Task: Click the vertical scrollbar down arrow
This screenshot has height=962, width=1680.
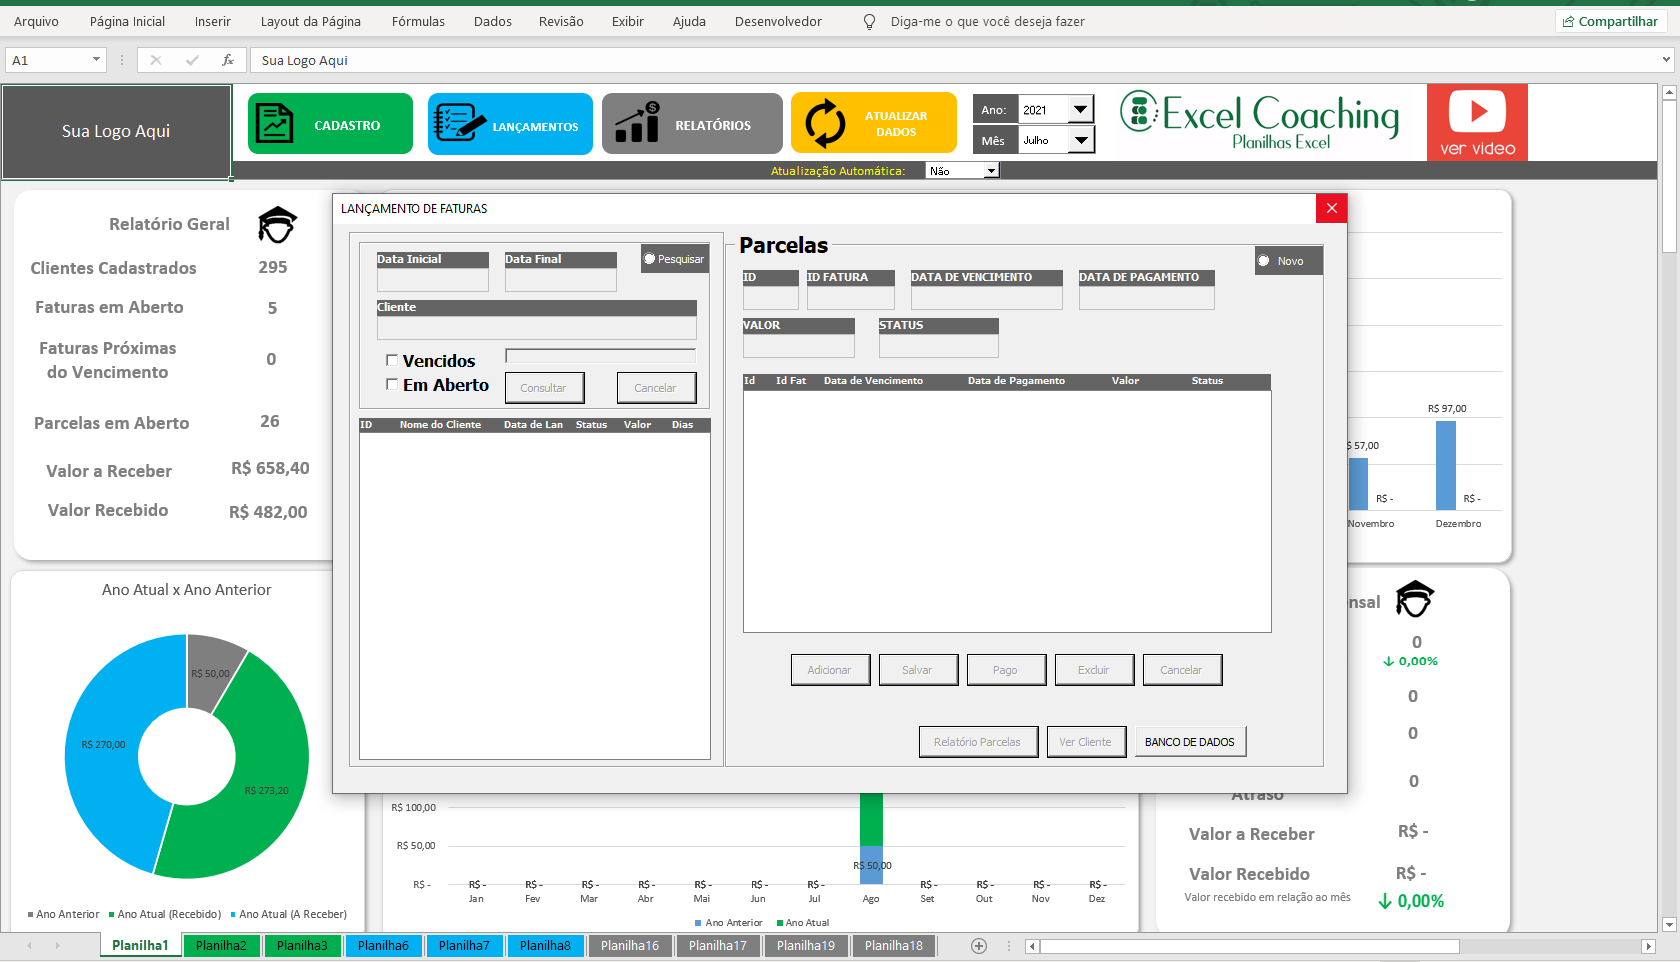Action: pos(1668,924)
